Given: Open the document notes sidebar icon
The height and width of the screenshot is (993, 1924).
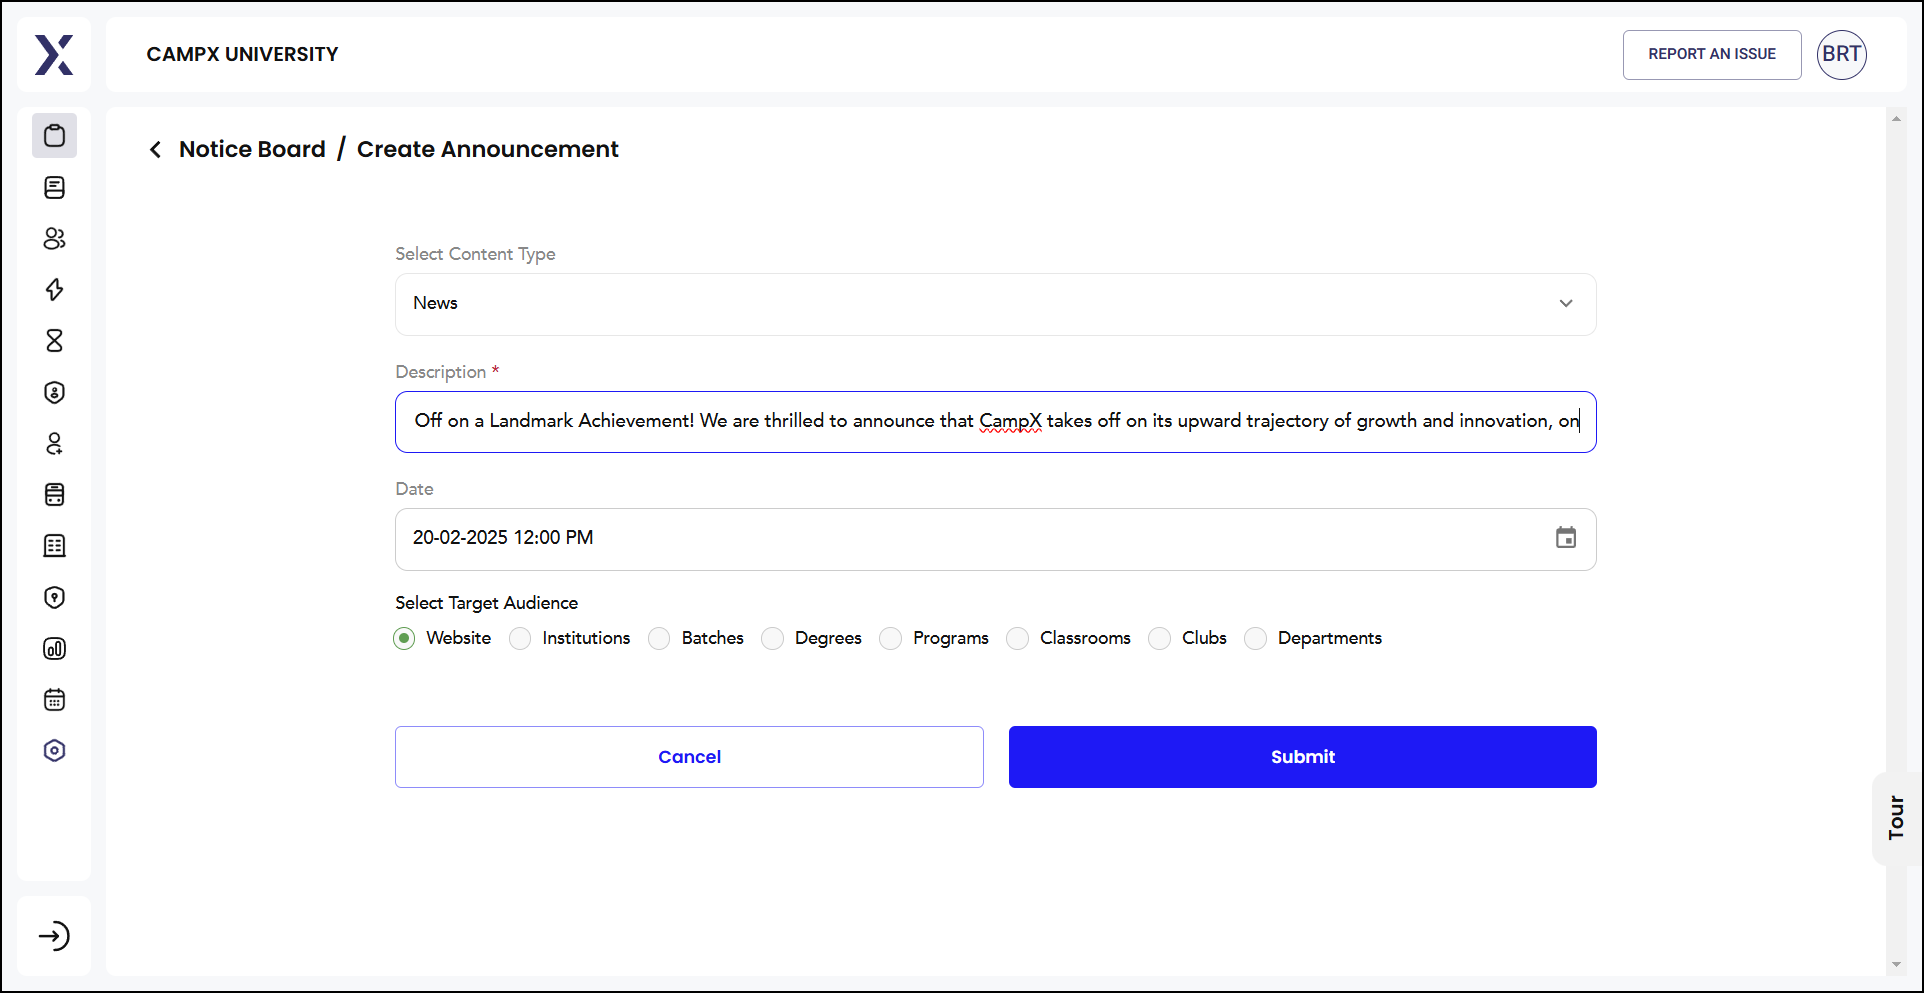Looking at the screenshot, I should pyautogui.click(x=54, y=187).
